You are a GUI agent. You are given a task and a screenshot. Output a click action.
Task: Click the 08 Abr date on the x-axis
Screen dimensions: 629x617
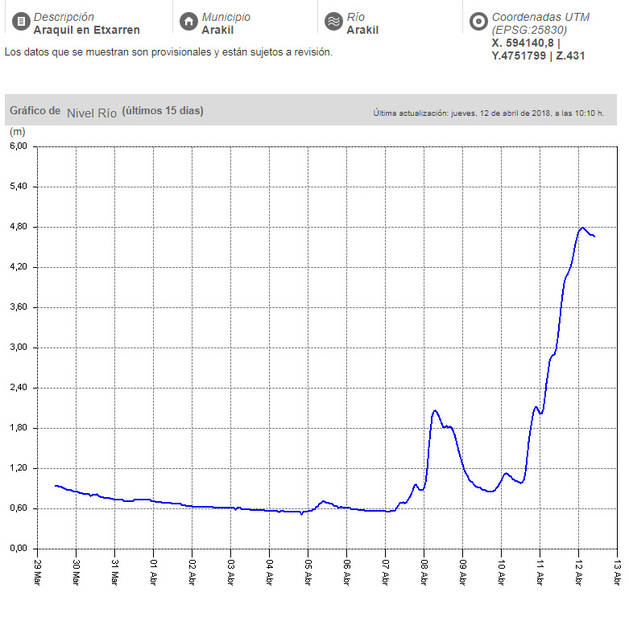point(425,570)
